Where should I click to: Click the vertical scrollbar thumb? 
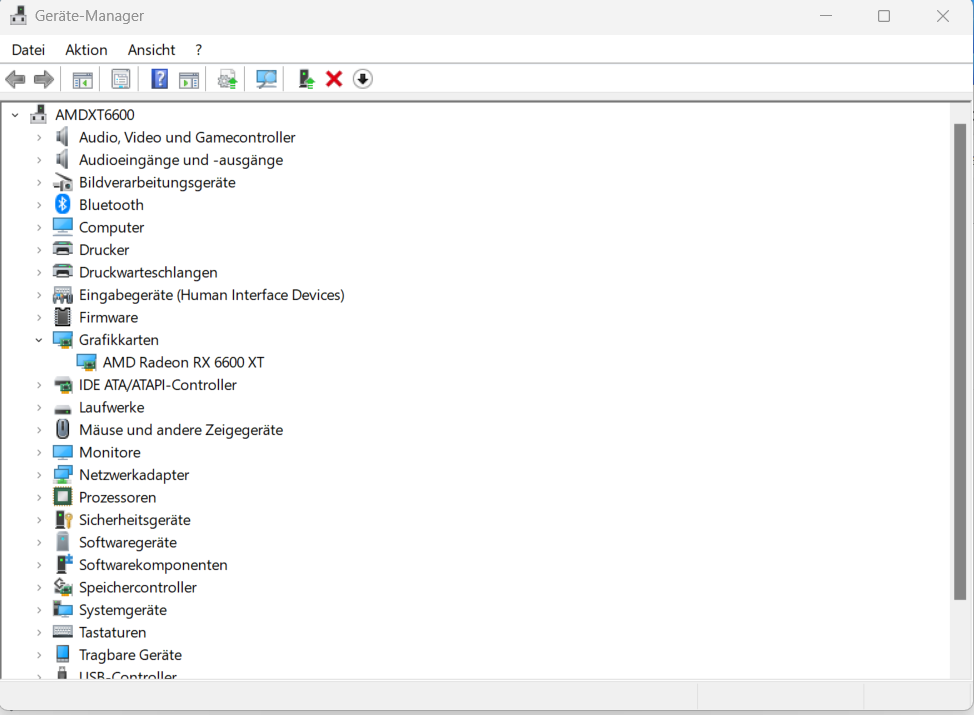[960, 362]
